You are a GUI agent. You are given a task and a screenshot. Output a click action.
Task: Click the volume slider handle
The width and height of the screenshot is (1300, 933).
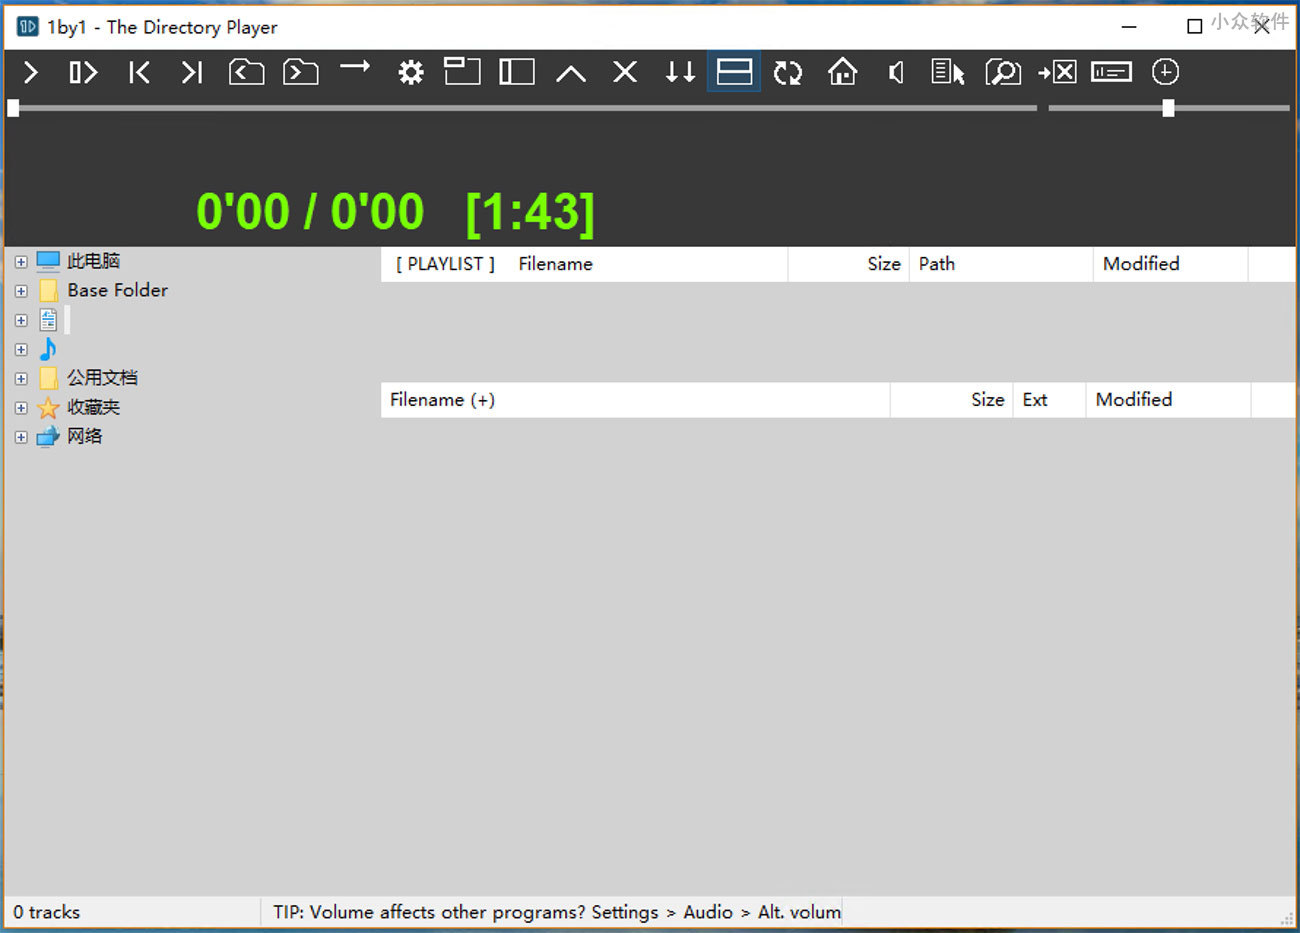click(x=1168, y=108)
